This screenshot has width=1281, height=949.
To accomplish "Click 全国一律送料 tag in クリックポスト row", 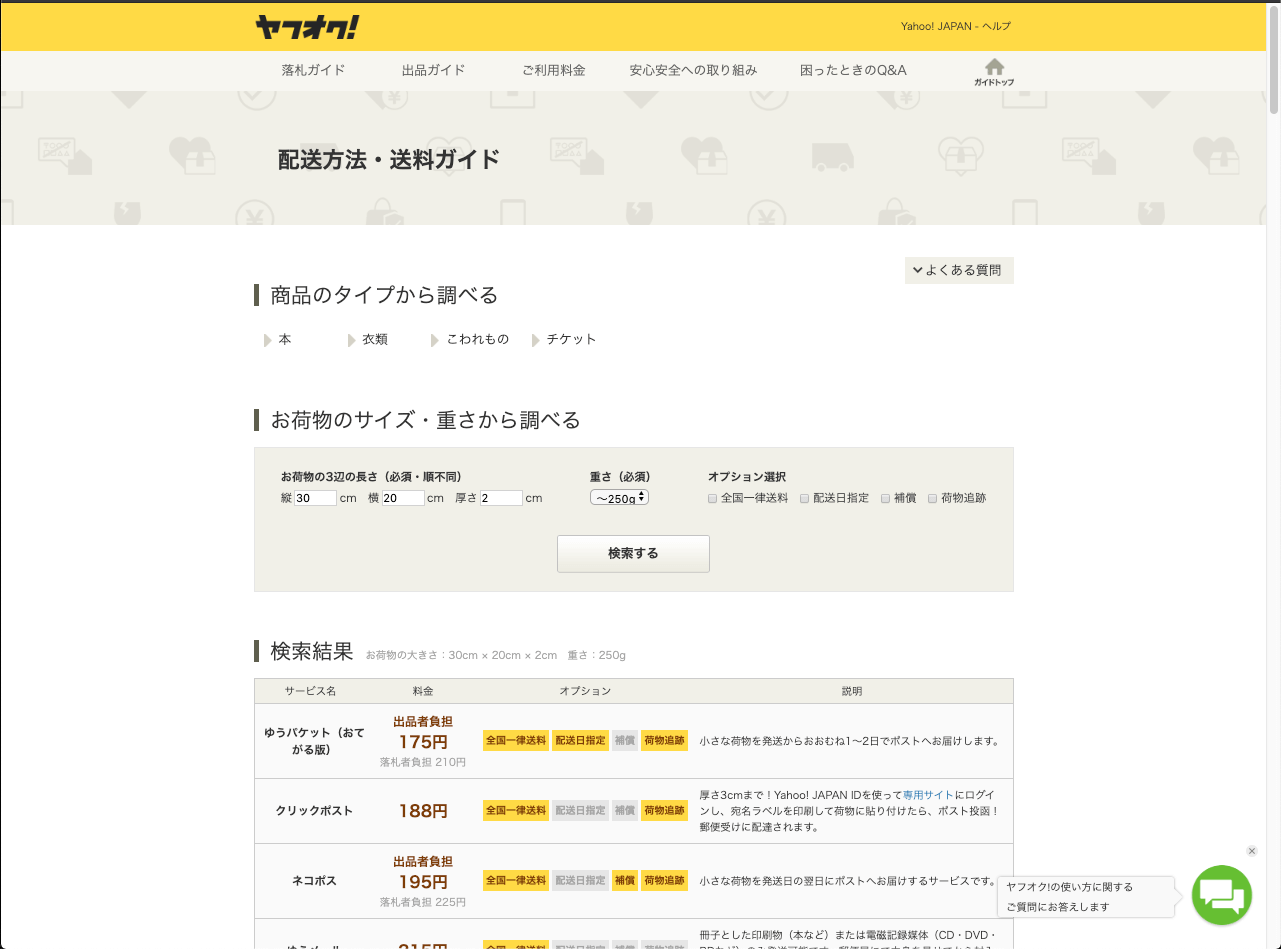I will [516, 811].
